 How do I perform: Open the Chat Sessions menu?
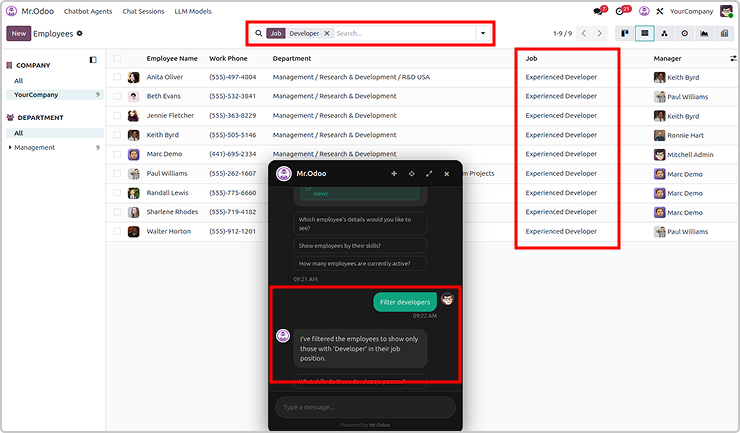(x=142, y=11)
